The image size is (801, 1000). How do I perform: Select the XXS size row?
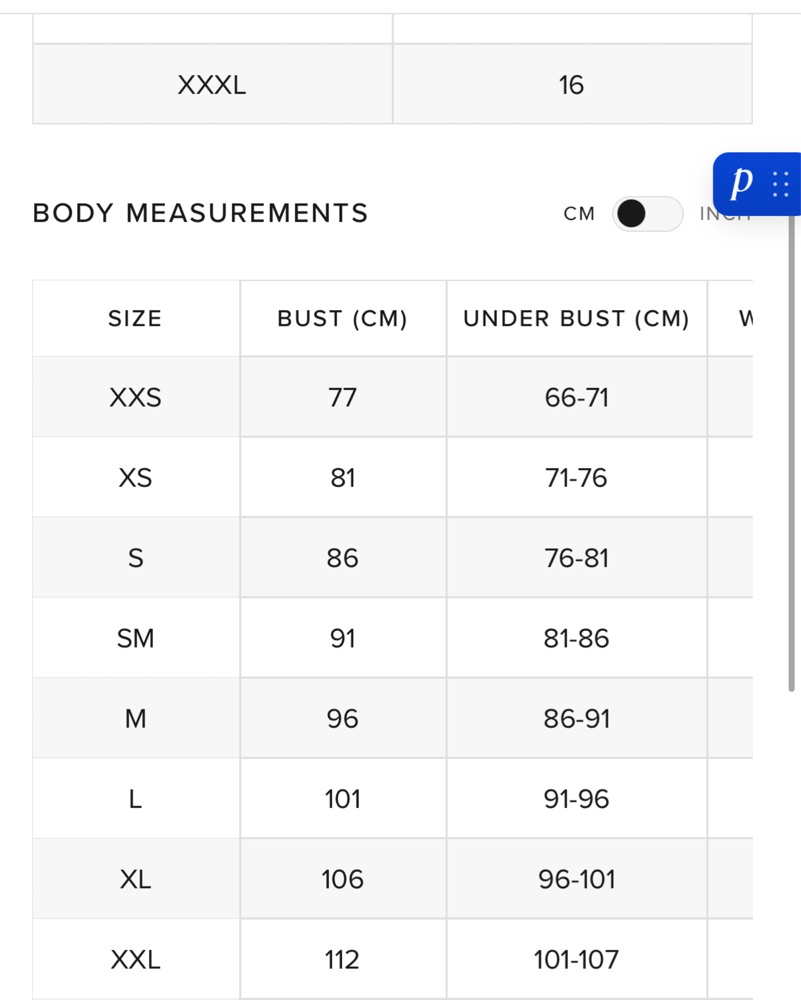pyautogui.click(x=393, y=397)
